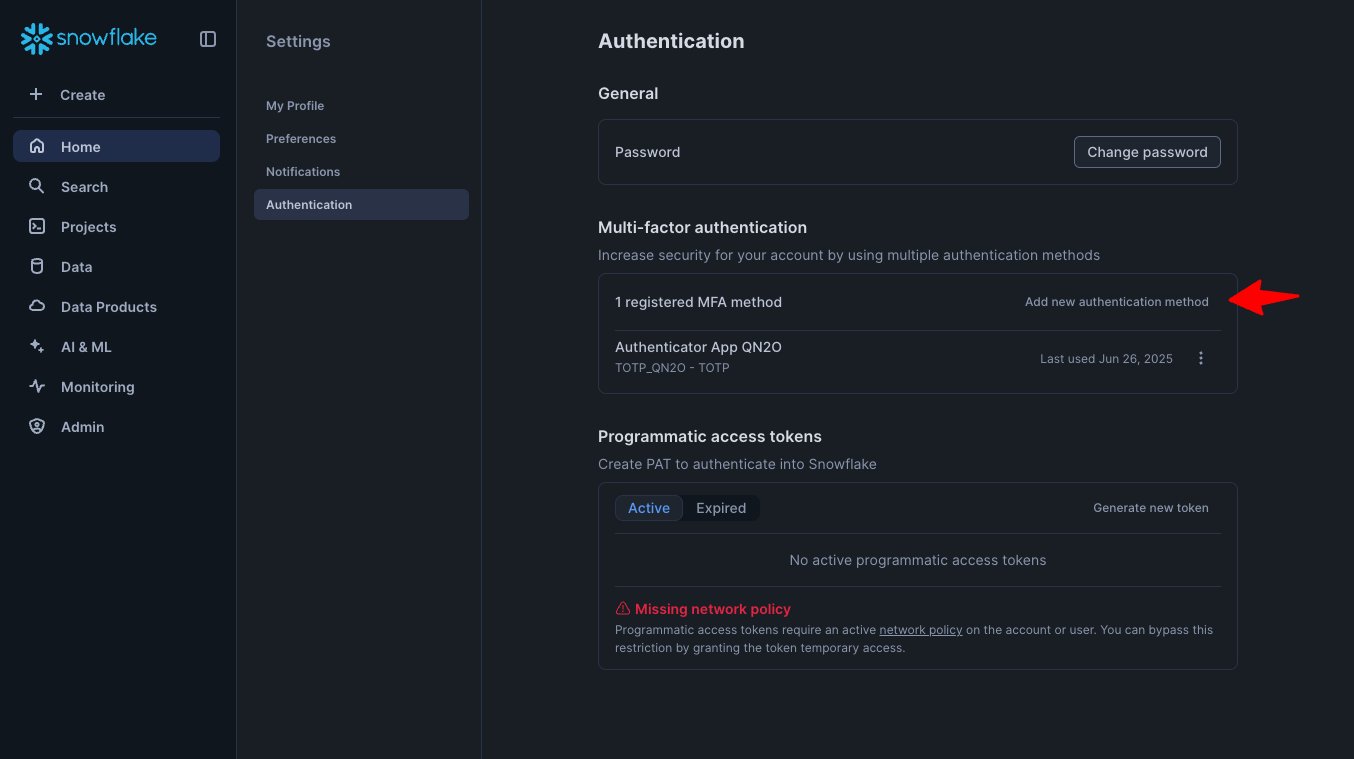The width and height of the screenshot is (1354, 759).
Task: Click the plus icon next to Create
Action: (36, 94)
